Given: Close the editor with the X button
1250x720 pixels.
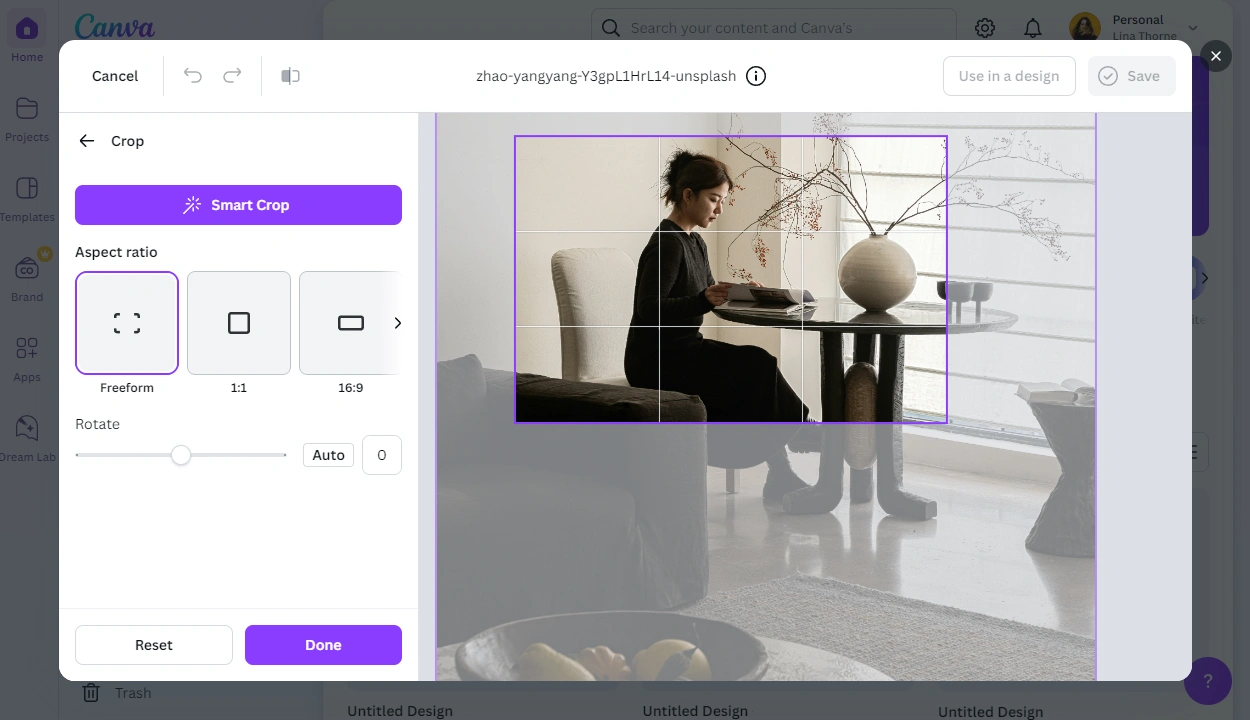Looking at the screenshot, I should [1216, 56].
